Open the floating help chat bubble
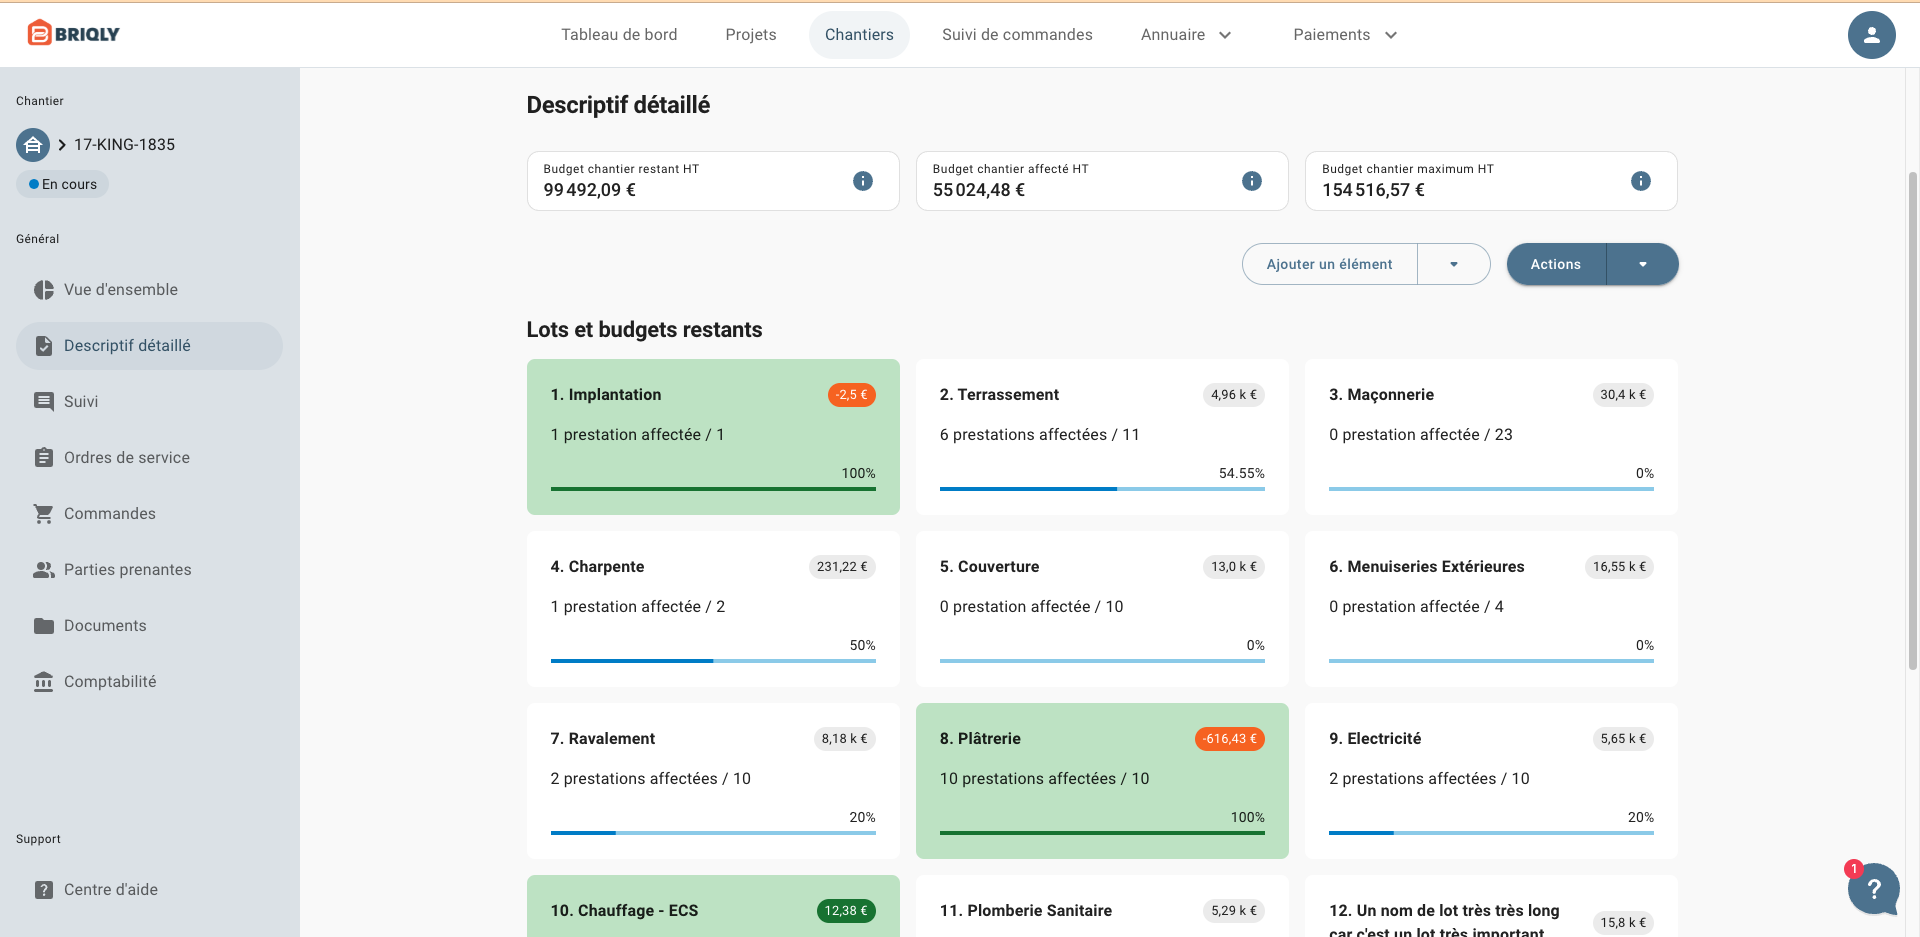The width and height of the screenshot is (1920, 937). (1874, 889)
